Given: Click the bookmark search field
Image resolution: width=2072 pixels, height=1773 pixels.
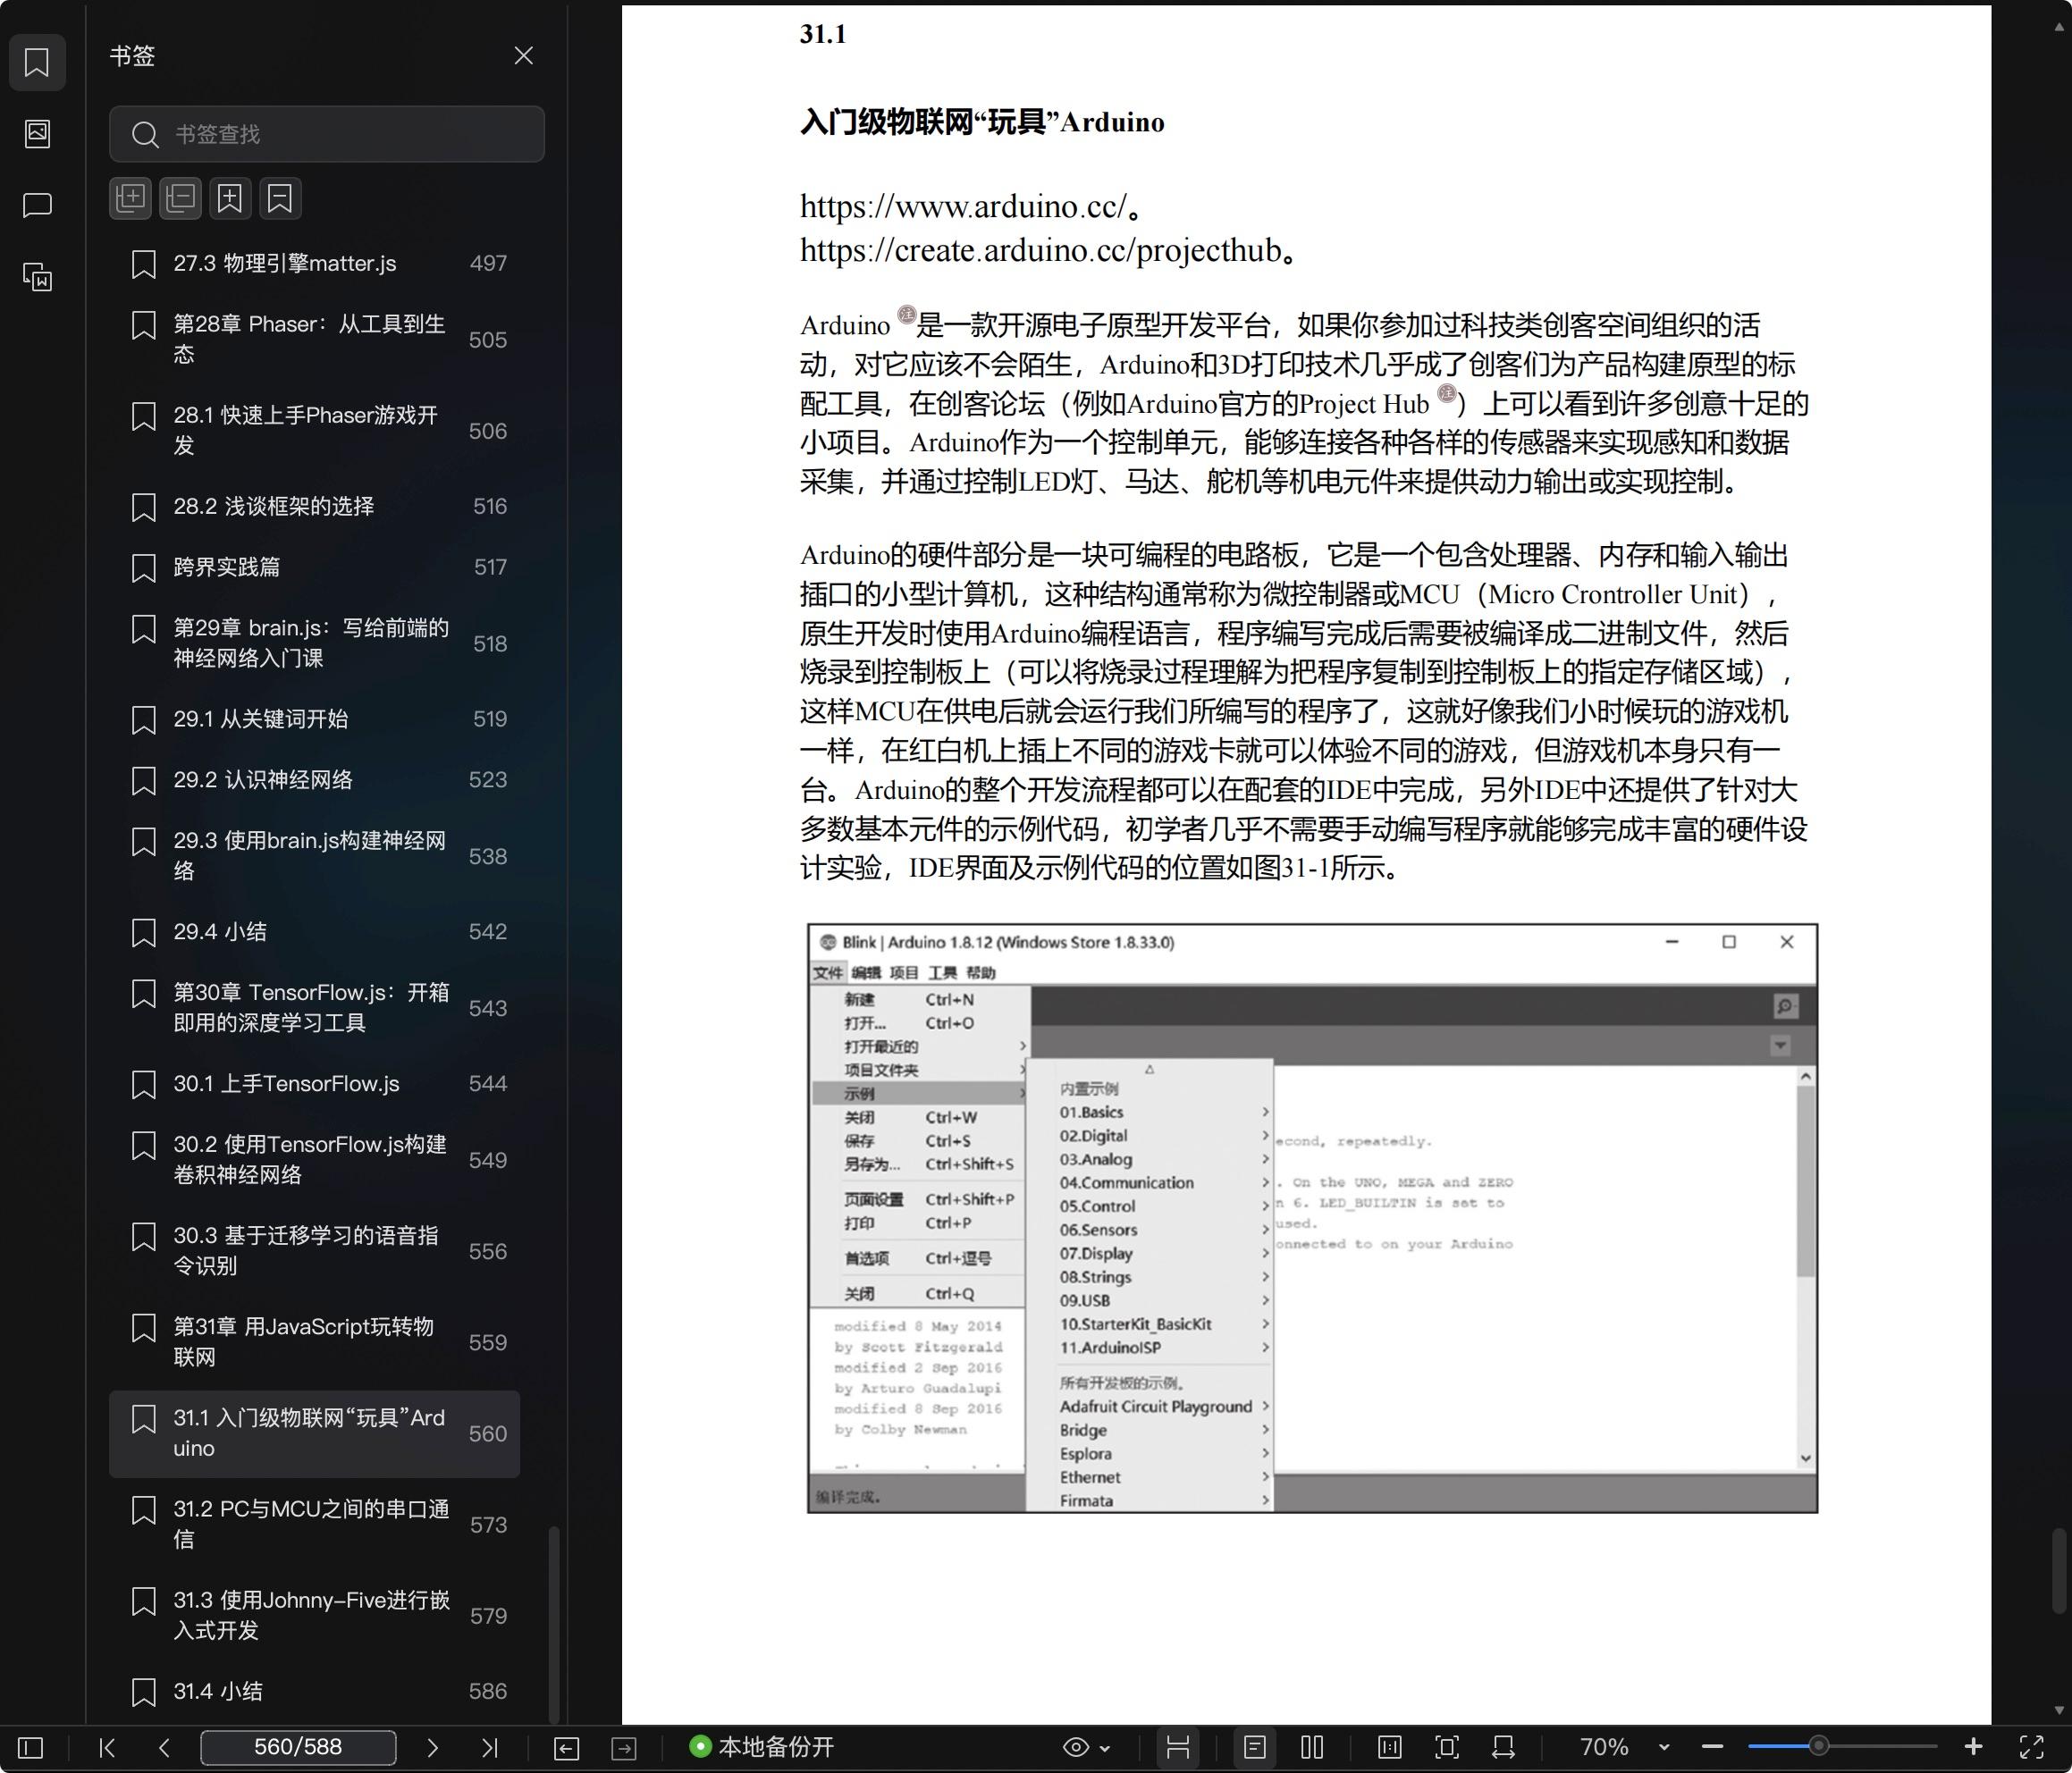Looking at the screenshot, I should coord(327,134).
